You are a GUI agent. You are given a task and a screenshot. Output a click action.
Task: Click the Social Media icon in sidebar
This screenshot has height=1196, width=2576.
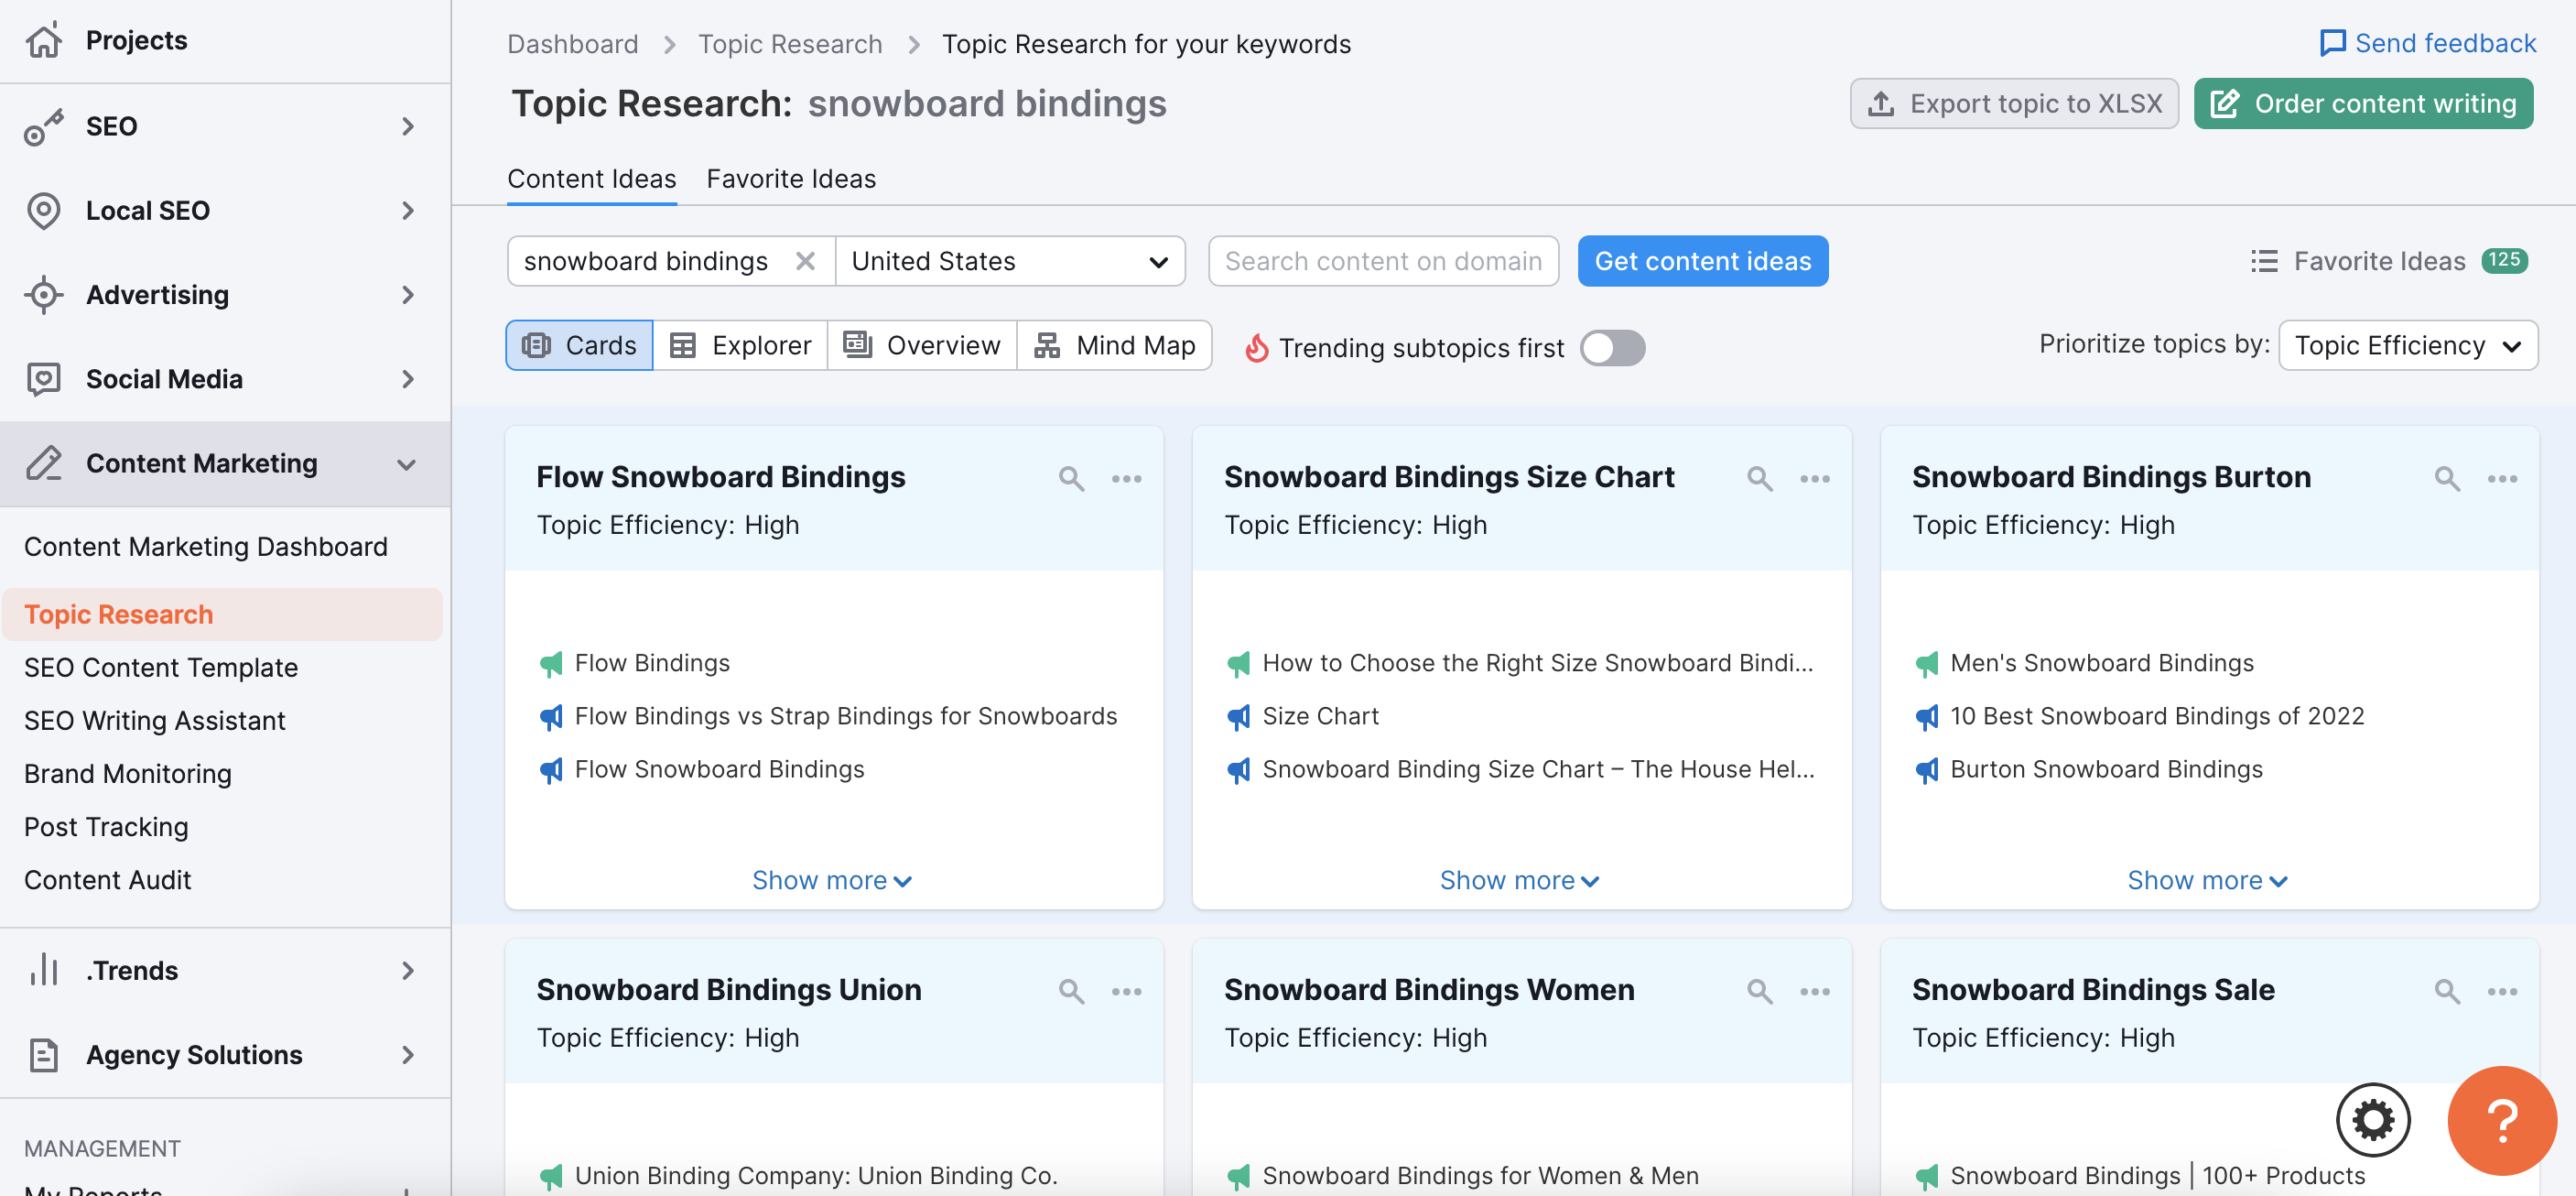(44, 379)
